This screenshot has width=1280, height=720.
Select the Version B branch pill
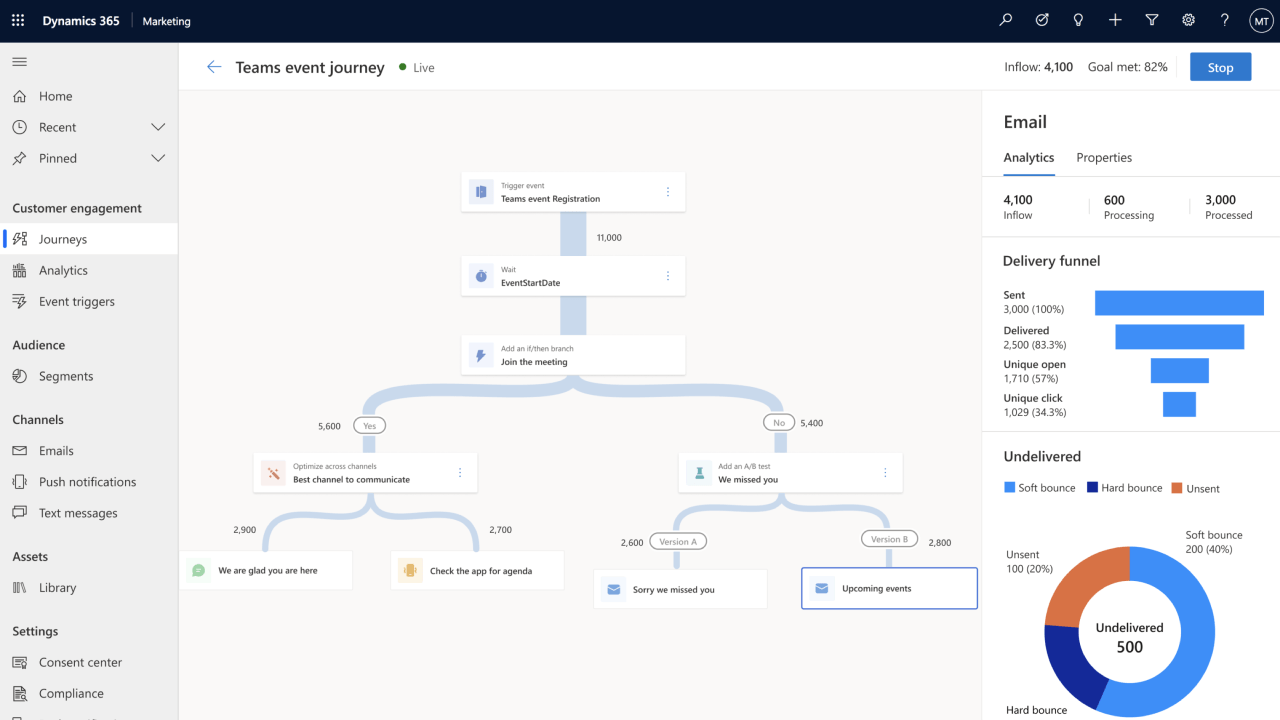point(889,538)
